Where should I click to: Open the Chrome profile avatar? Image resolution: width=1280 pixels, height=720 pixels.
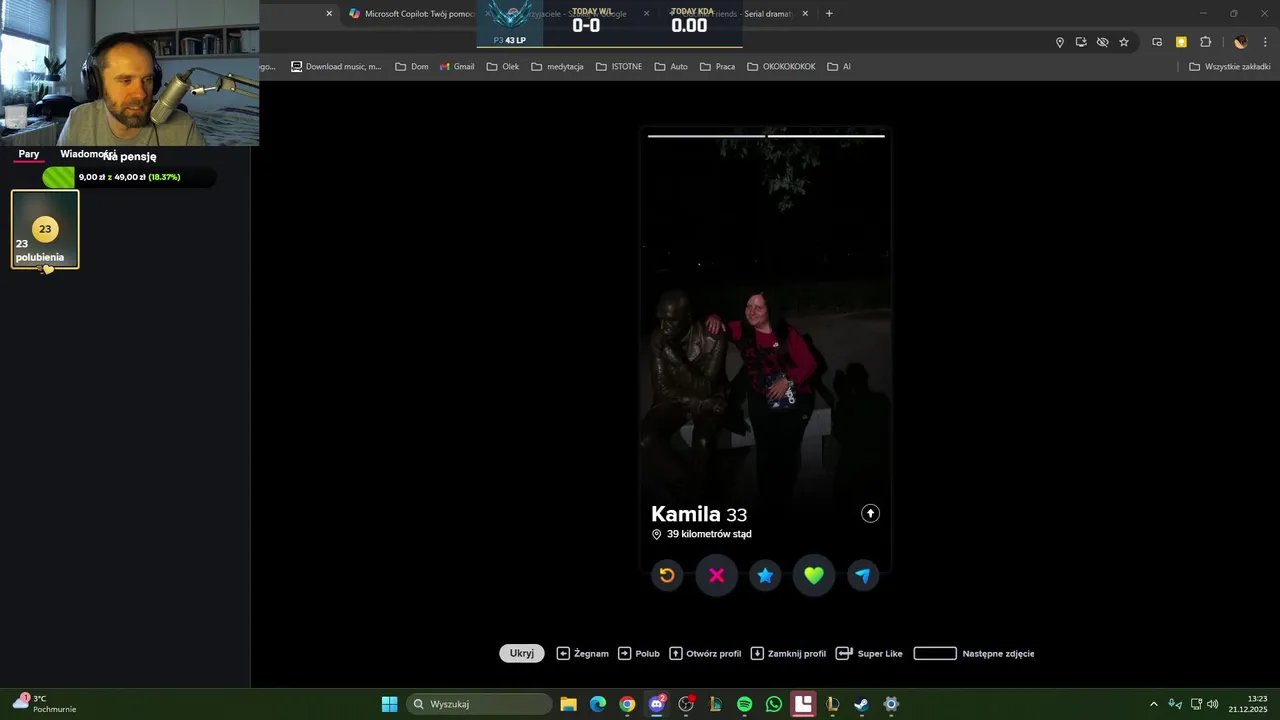click(1241, 42)
